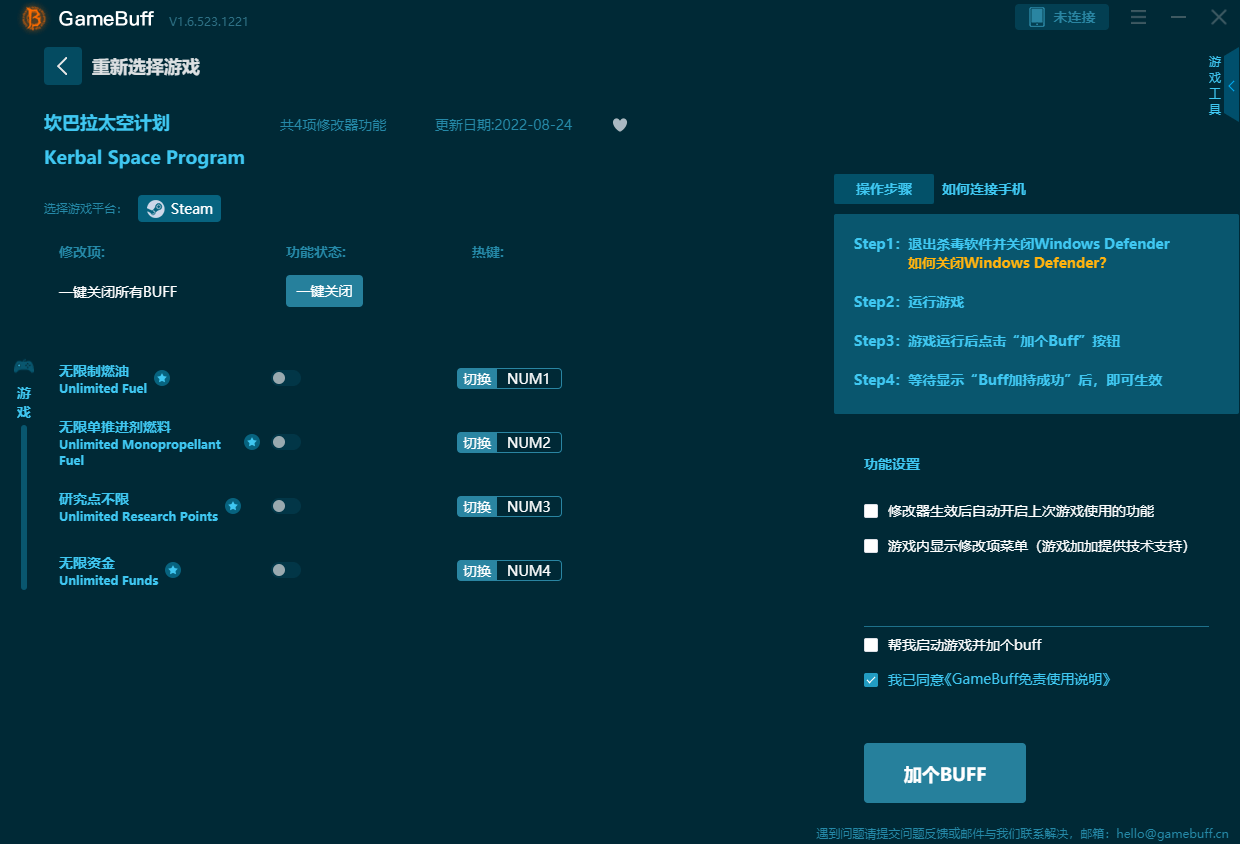
Task: Open the Steam platform selector
Action: coord(180,209)
